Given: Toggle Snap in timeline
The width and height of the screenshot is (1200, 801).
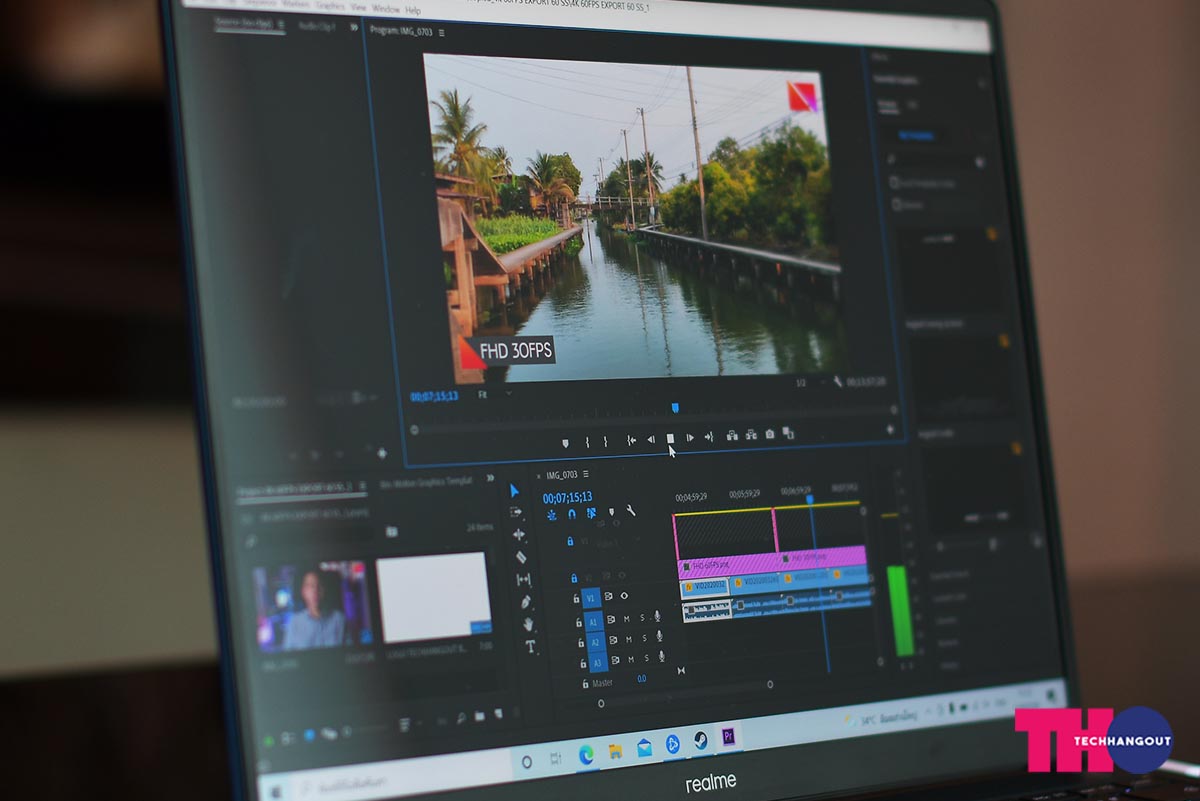Looking at the screenshot, I should [x=572, y=514].
